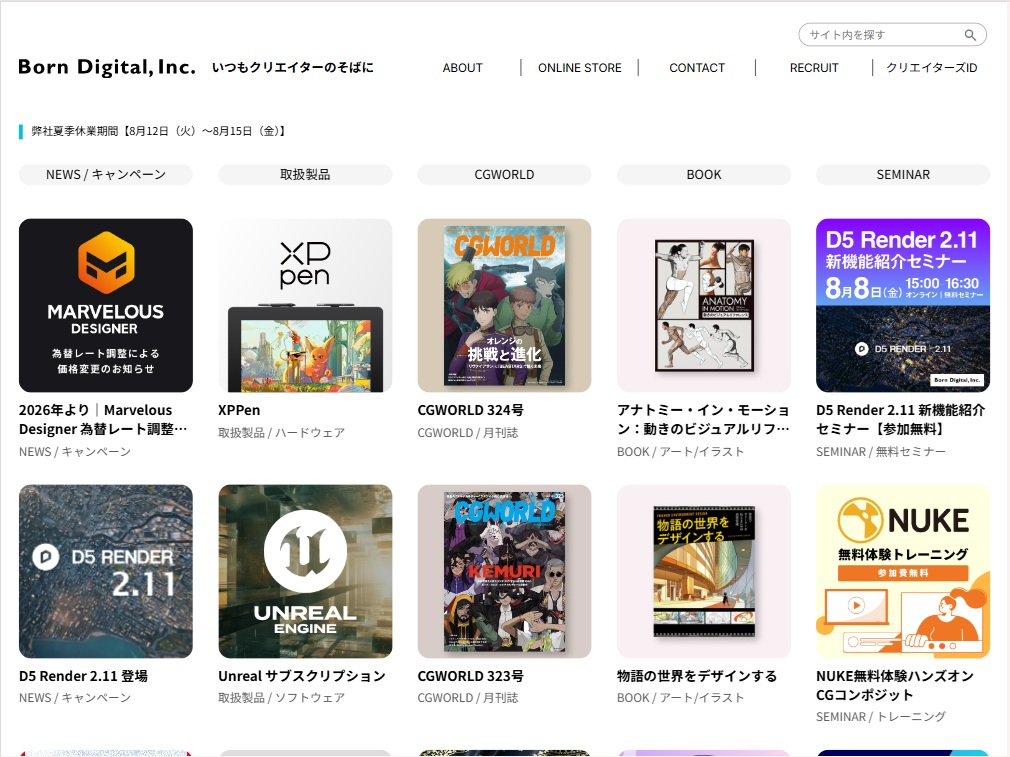Filter by SEMINAR category

pyautogui.click(x=903, y=175)
